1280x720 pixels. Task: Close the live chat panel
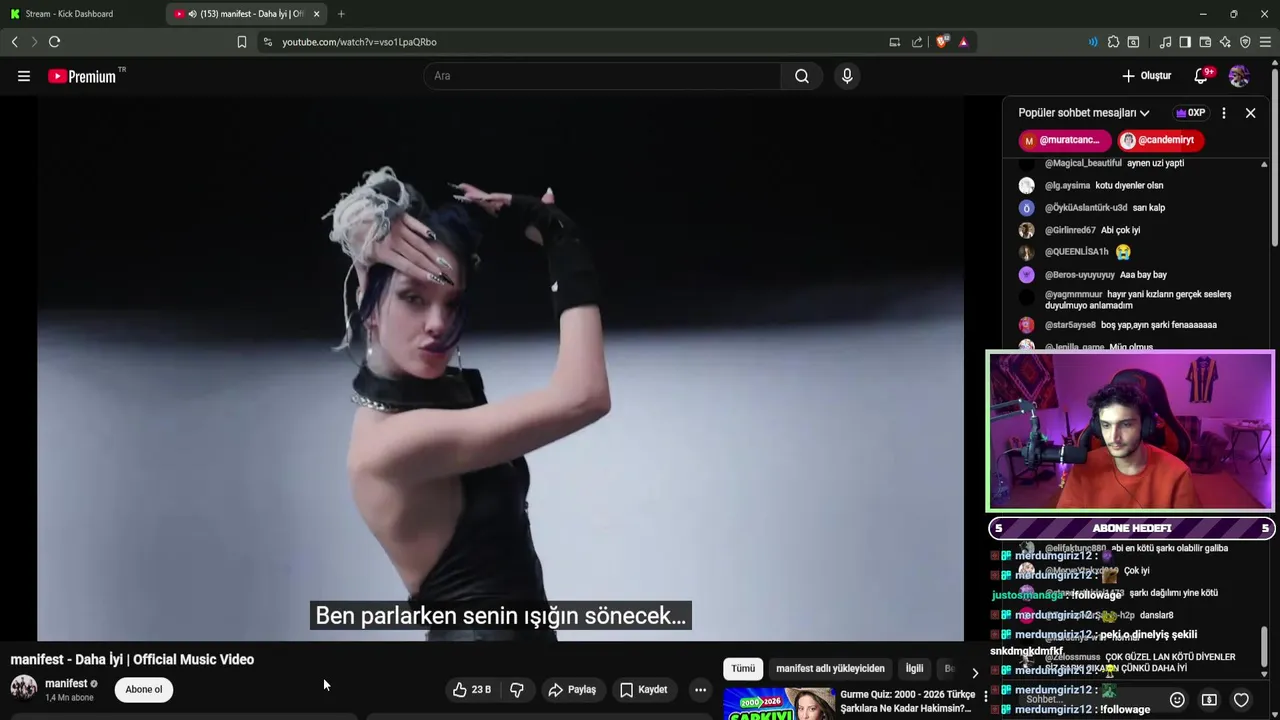(x=1250, y=113)
